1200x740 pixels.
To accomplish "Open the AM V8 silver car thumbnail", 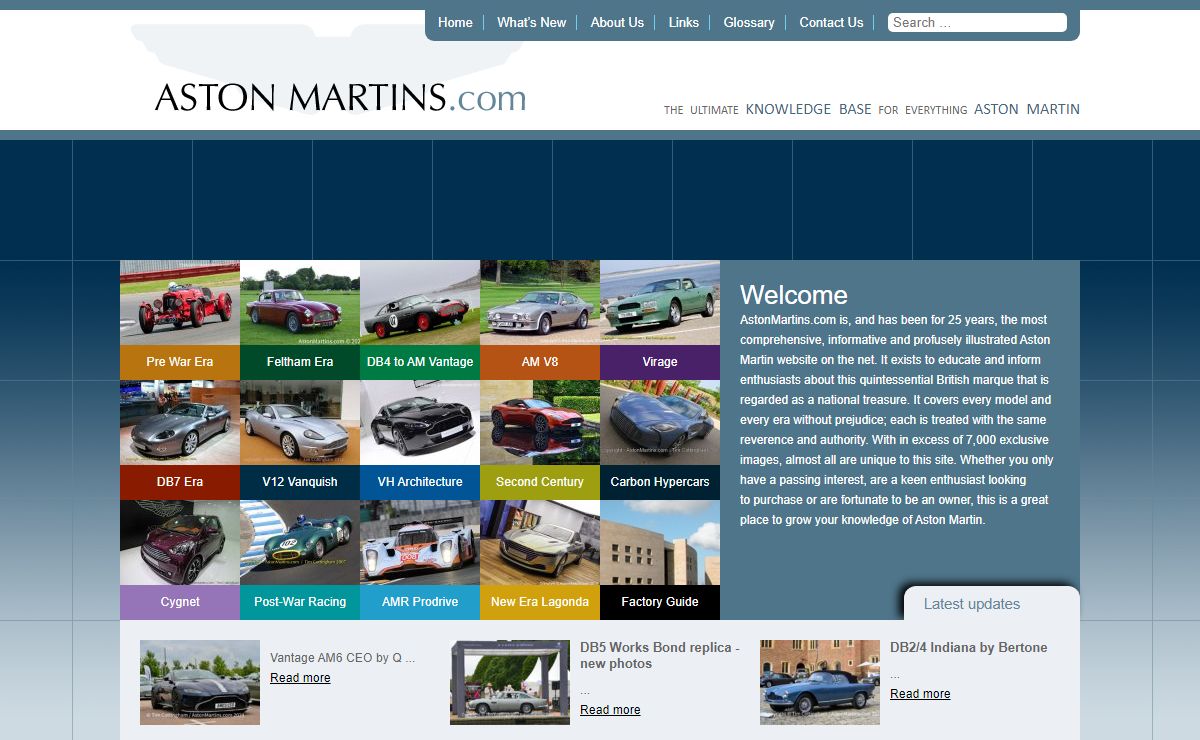I will (x=540, y=303).
